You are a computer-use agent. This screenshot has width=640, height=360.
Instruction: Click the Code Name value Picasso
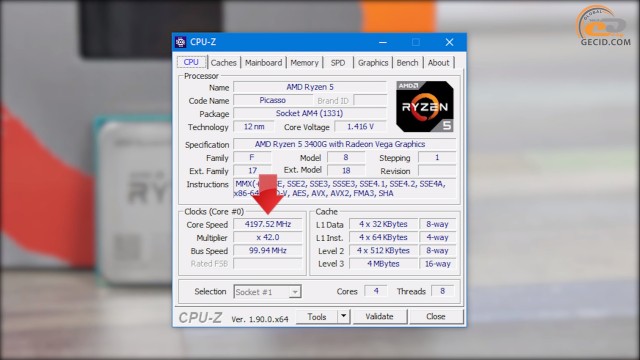(x=273, y=100)
